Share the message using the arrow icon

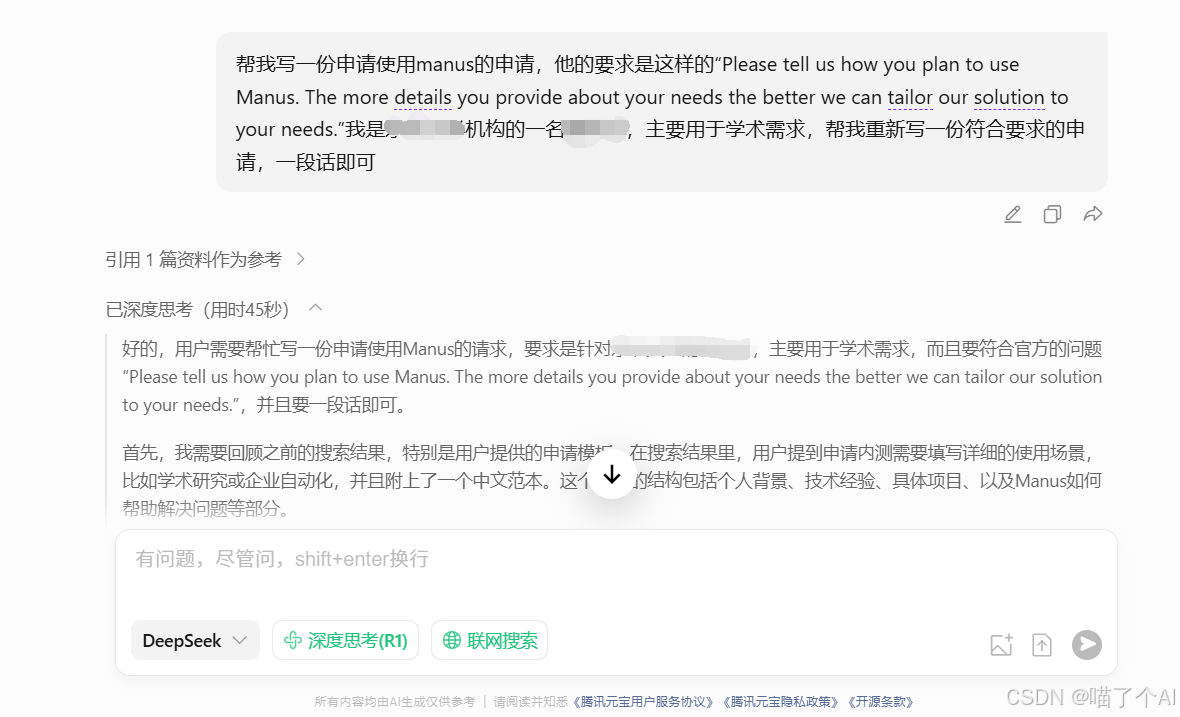[x=1093, y=215]
